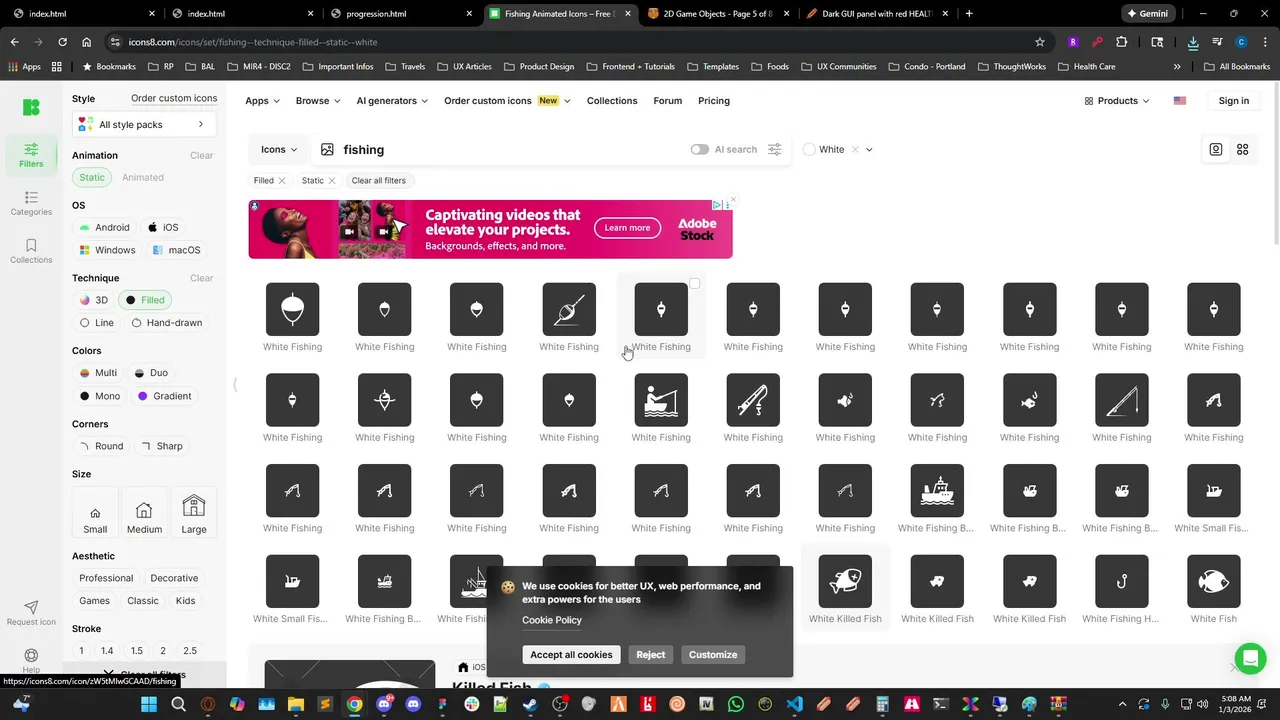Select the Multi color filter swatch
This screenshot has height=720, width=1280.
98,373
